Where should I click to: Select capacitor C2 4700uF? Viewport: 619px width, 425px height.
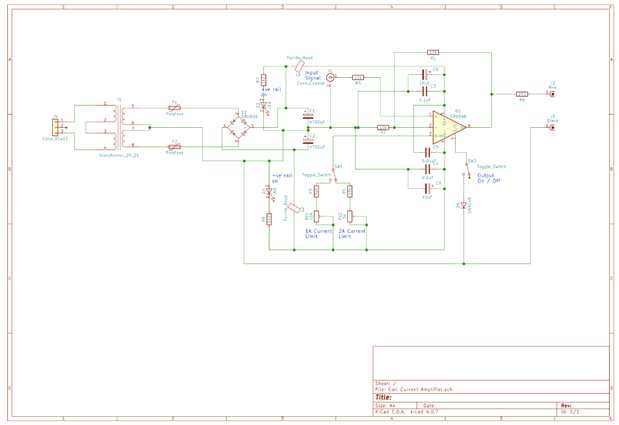pos(308,140)
